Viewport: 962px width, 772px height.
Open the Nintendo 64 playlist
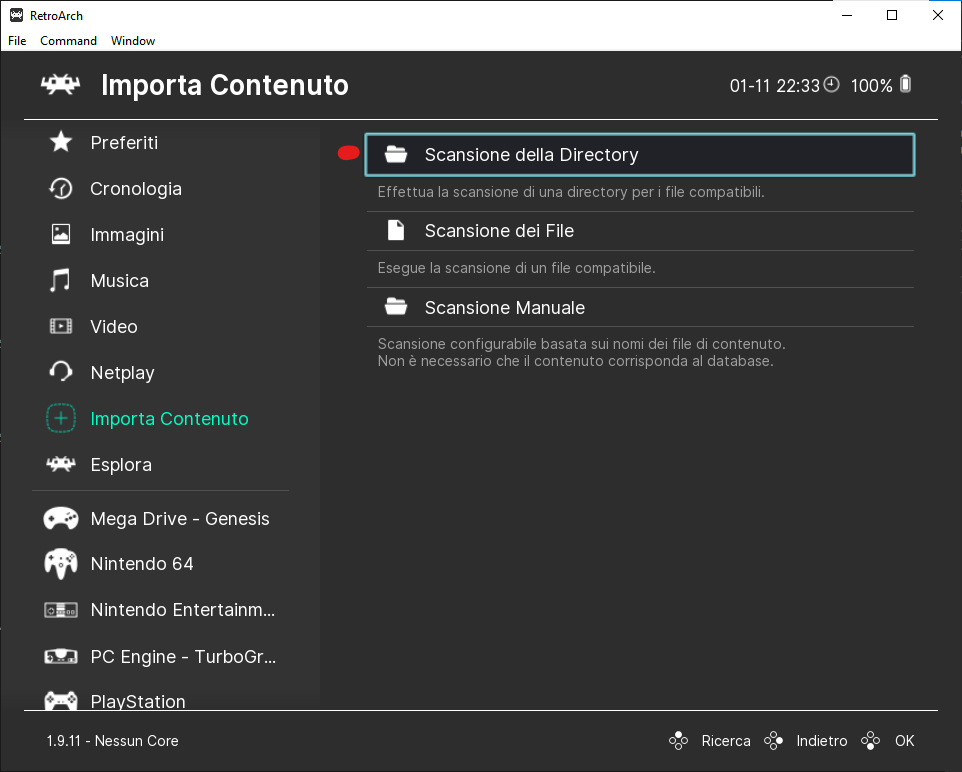(x=142, y=564)
